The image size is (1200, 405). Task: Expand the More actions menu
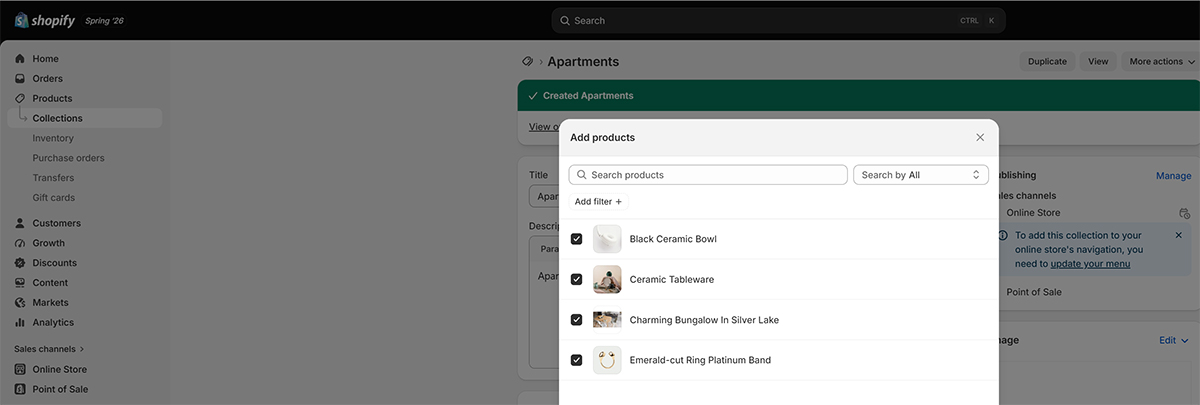pyautogui.click(x=1161, y=61)
